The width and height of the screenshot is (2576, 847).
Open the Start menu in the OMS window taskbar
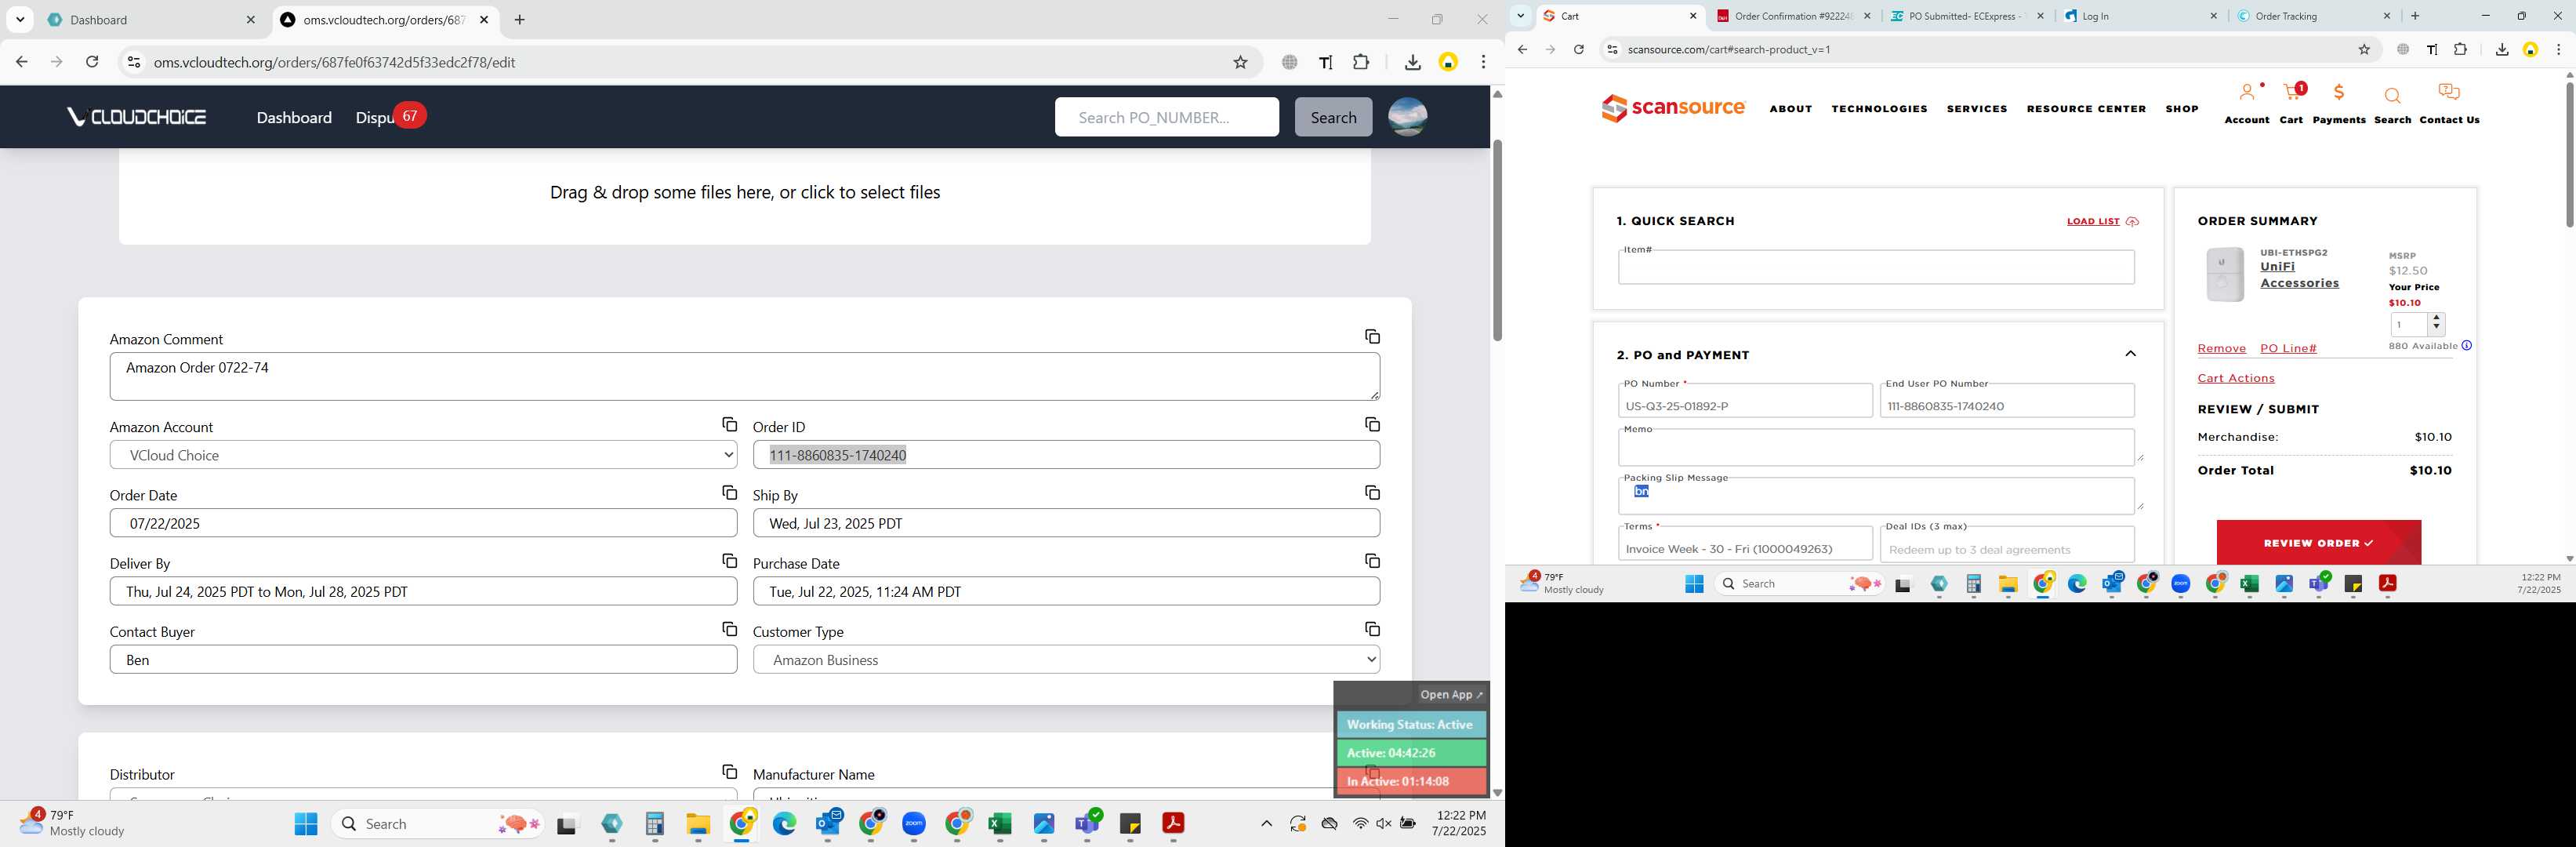[x=306, y=824]
